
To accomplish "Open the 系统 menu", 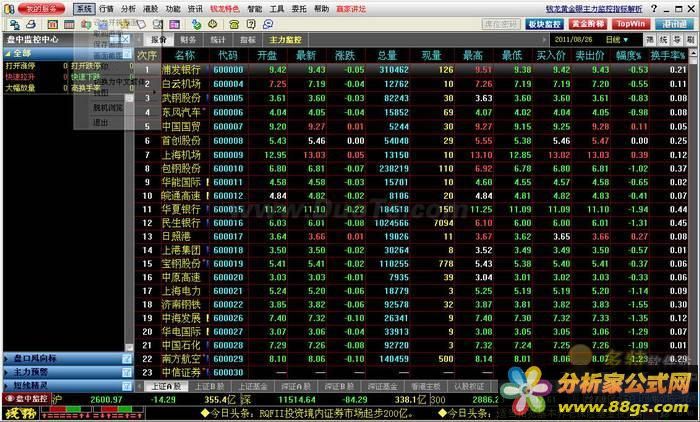I will (x=84, y=9).
